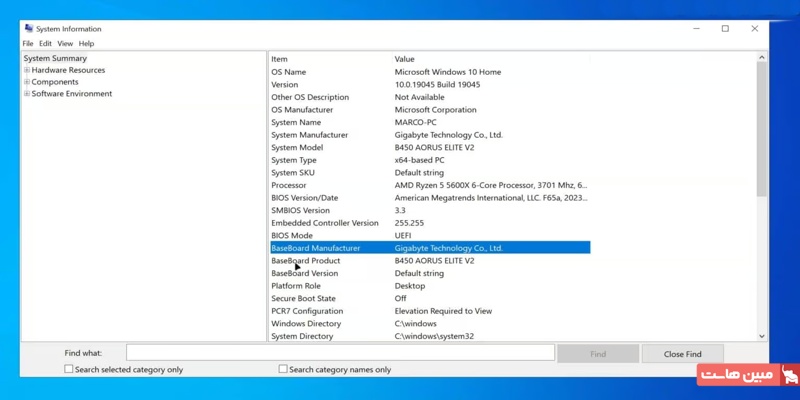Viewport: 800px width, 400px height.
Task: Click the Find button
Action: pos(597,353)
